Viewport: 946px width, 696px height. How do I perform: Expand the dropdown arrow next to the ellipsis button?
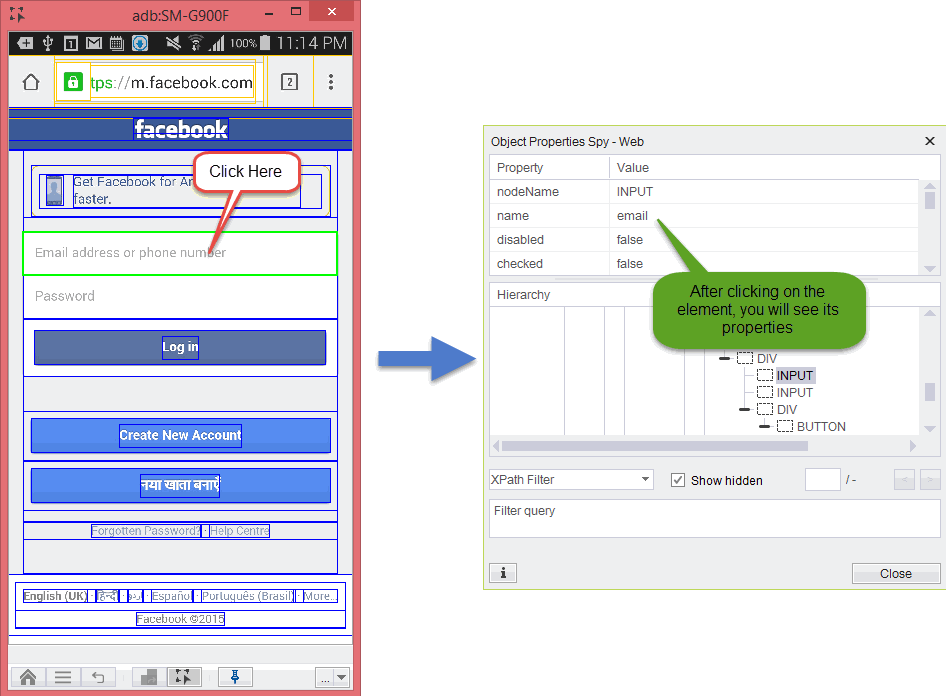(x=342, y=677)
